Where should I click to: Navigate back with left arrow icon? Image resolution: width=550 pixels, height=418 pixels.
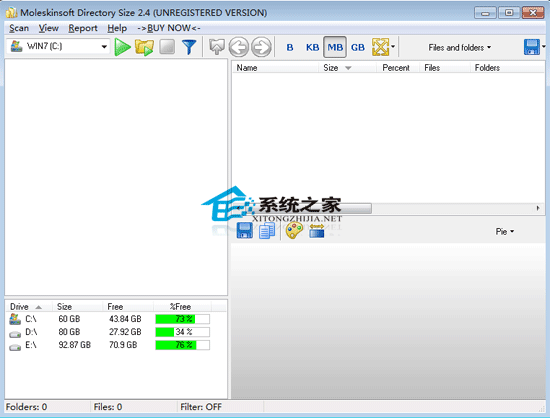click(239, 47)
